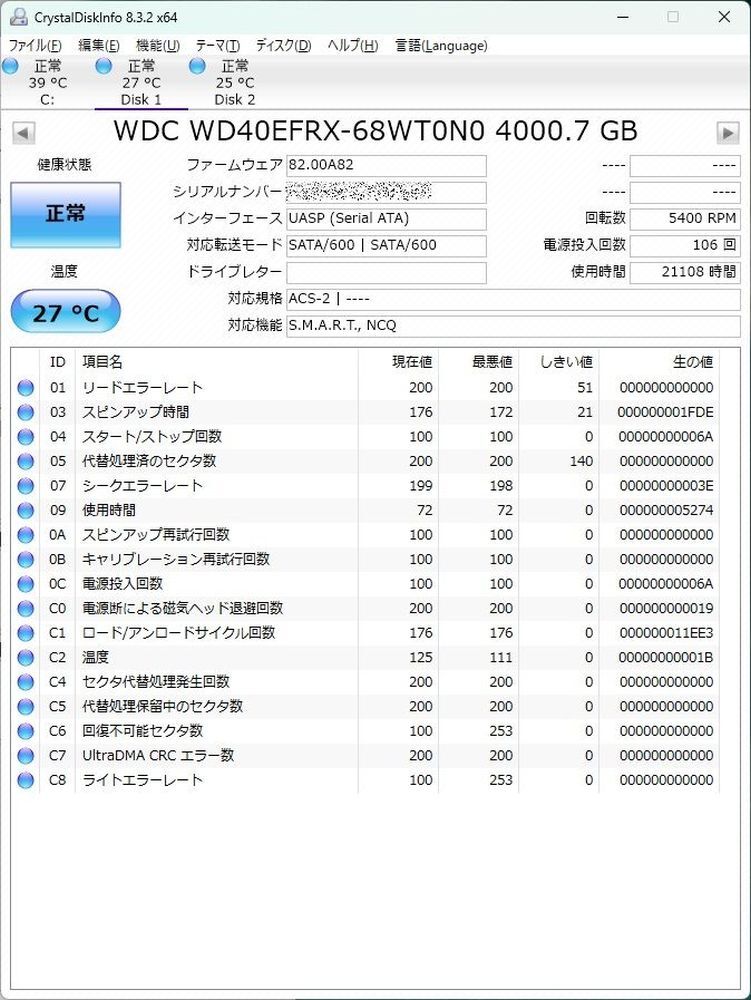Select the Disk 1 tab

[141, 82]
